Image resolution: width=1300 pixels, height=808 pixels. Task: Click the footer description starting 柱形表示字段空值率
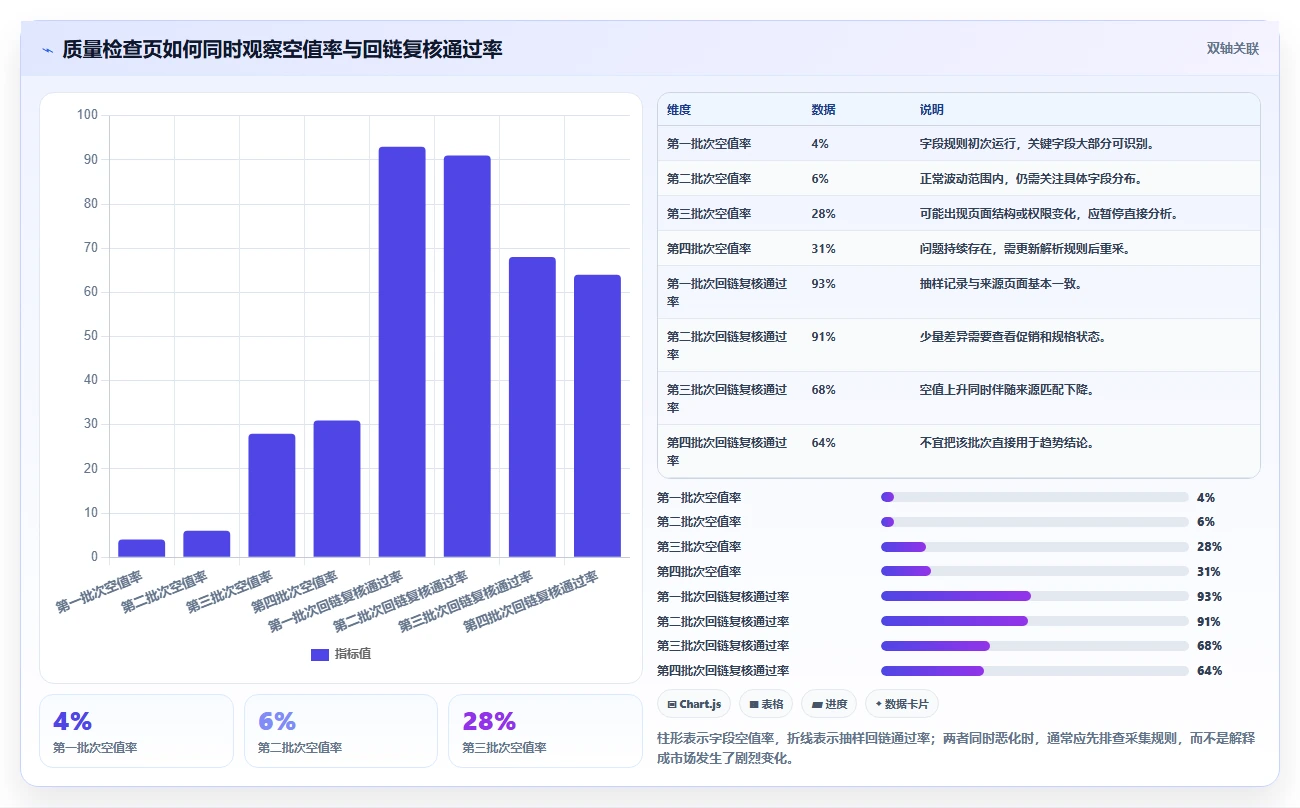tap(957, 748)
